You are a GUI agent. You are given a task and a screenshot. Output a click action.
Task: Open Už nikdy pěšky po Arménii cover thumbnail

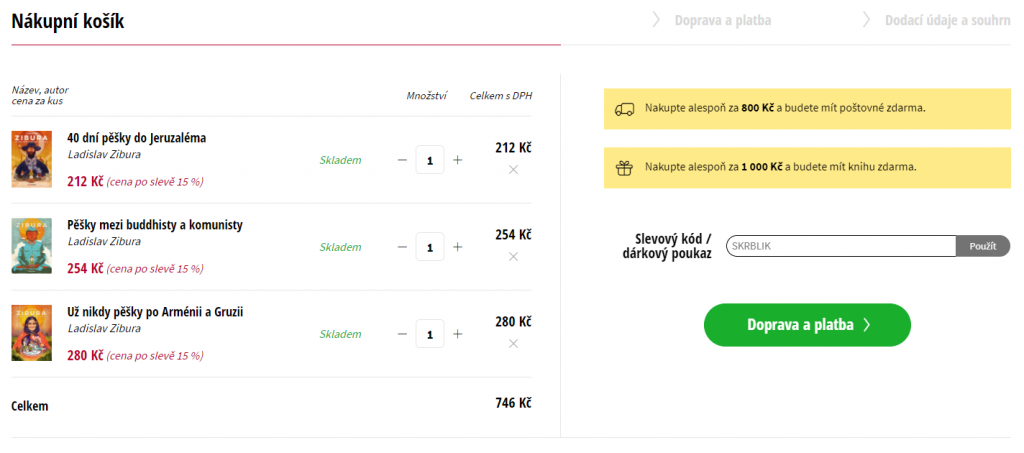[31, 333]
